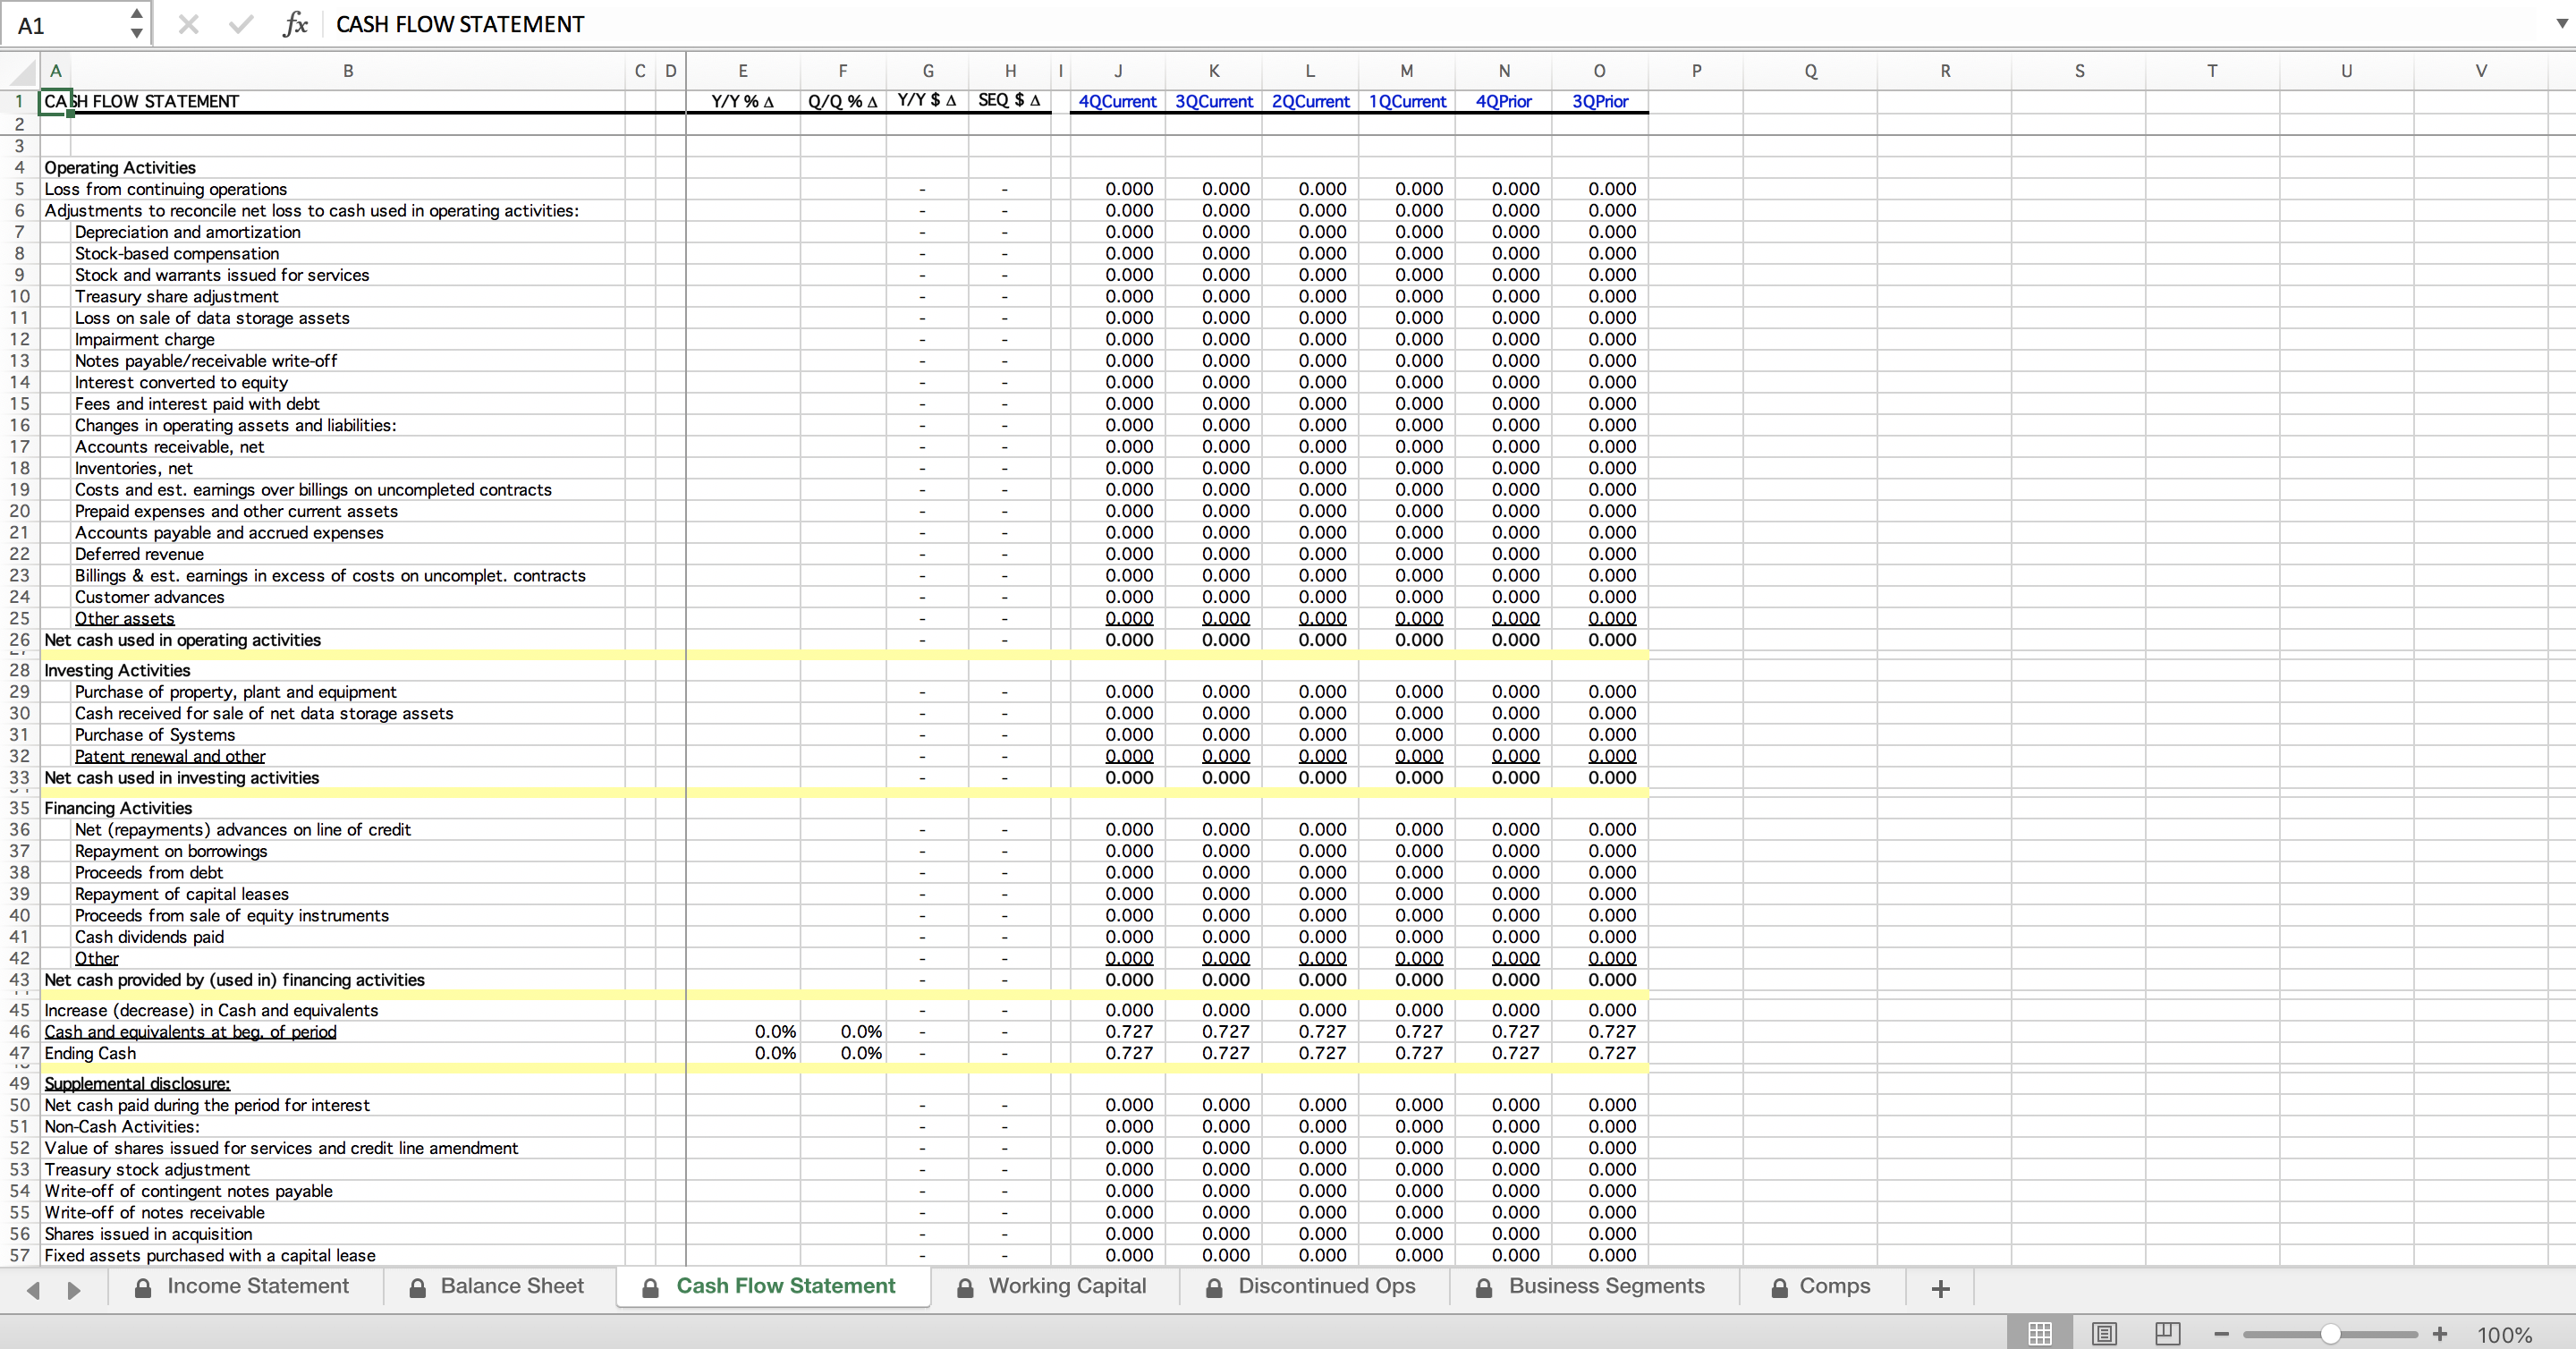Select Inventories, net row label

[134, 468]
